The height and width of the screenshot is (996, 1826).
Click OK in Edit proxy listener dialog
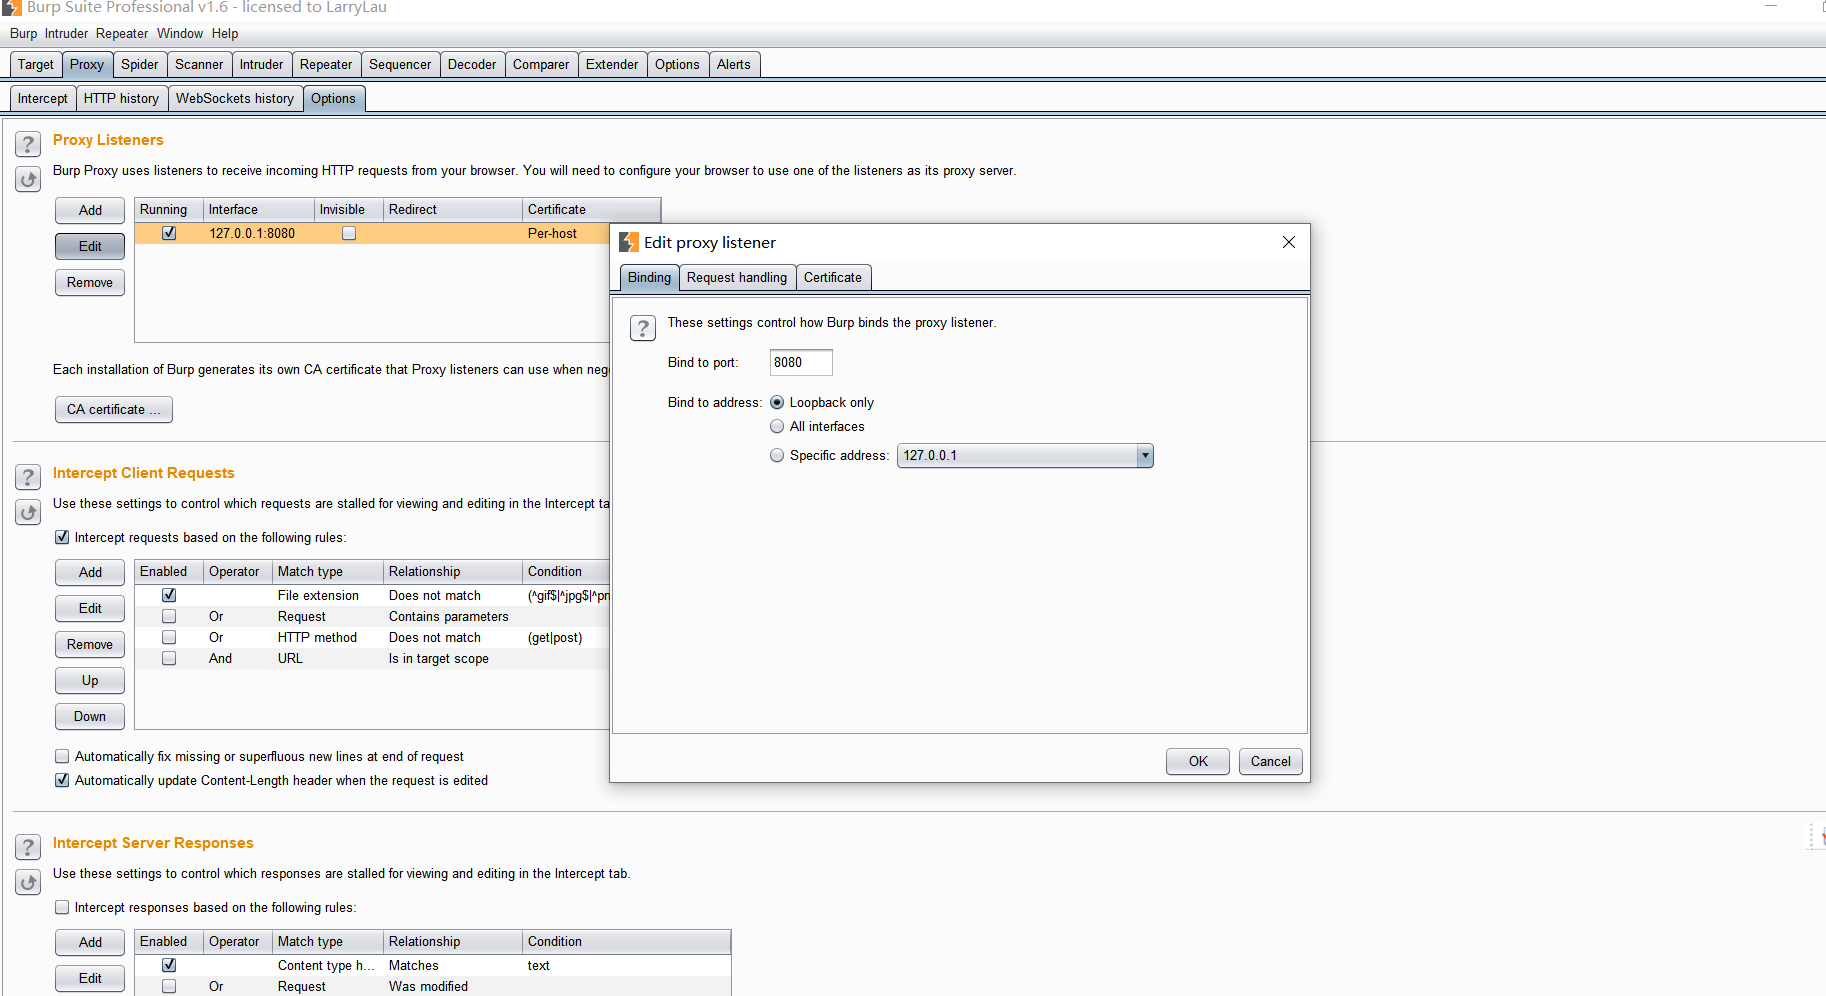click(1198, 761)
